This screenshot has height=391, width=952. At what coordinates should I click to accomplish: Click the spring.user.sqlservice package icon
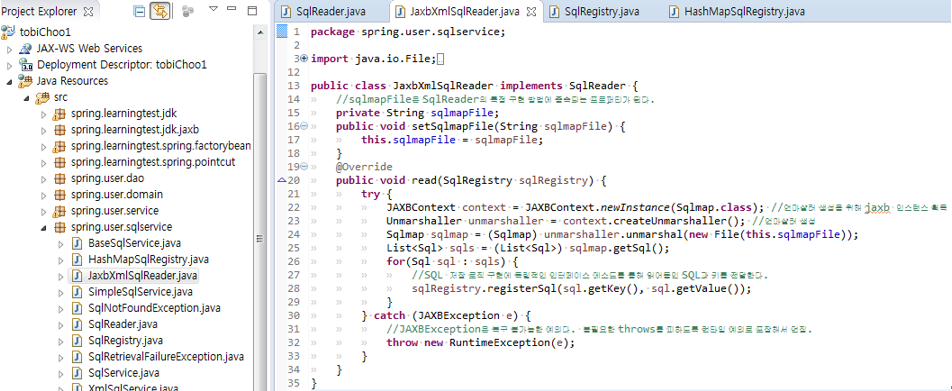(60, 227)
